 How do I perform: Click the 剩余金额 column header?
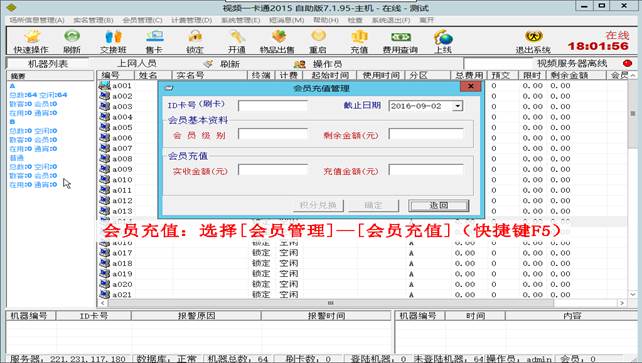tap(576, 75)
